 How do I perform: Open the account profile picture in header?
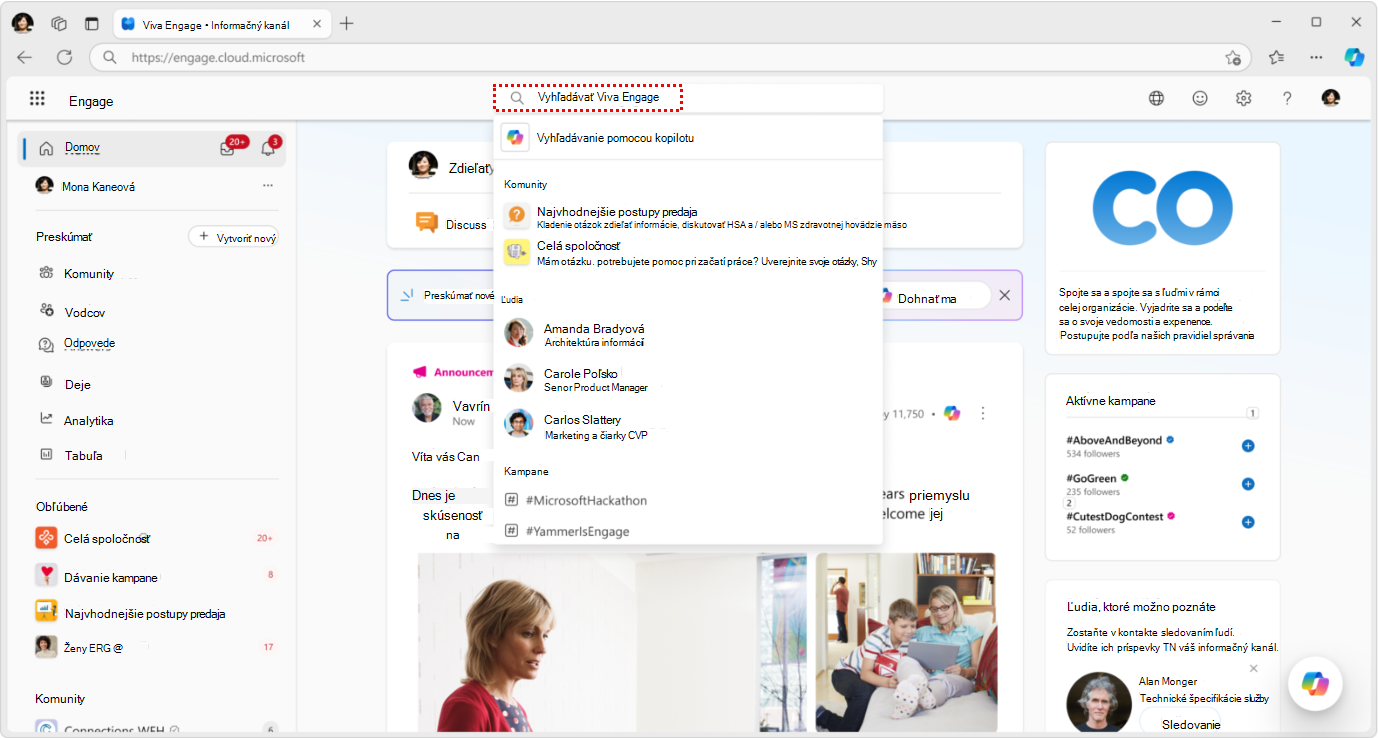1330,98
